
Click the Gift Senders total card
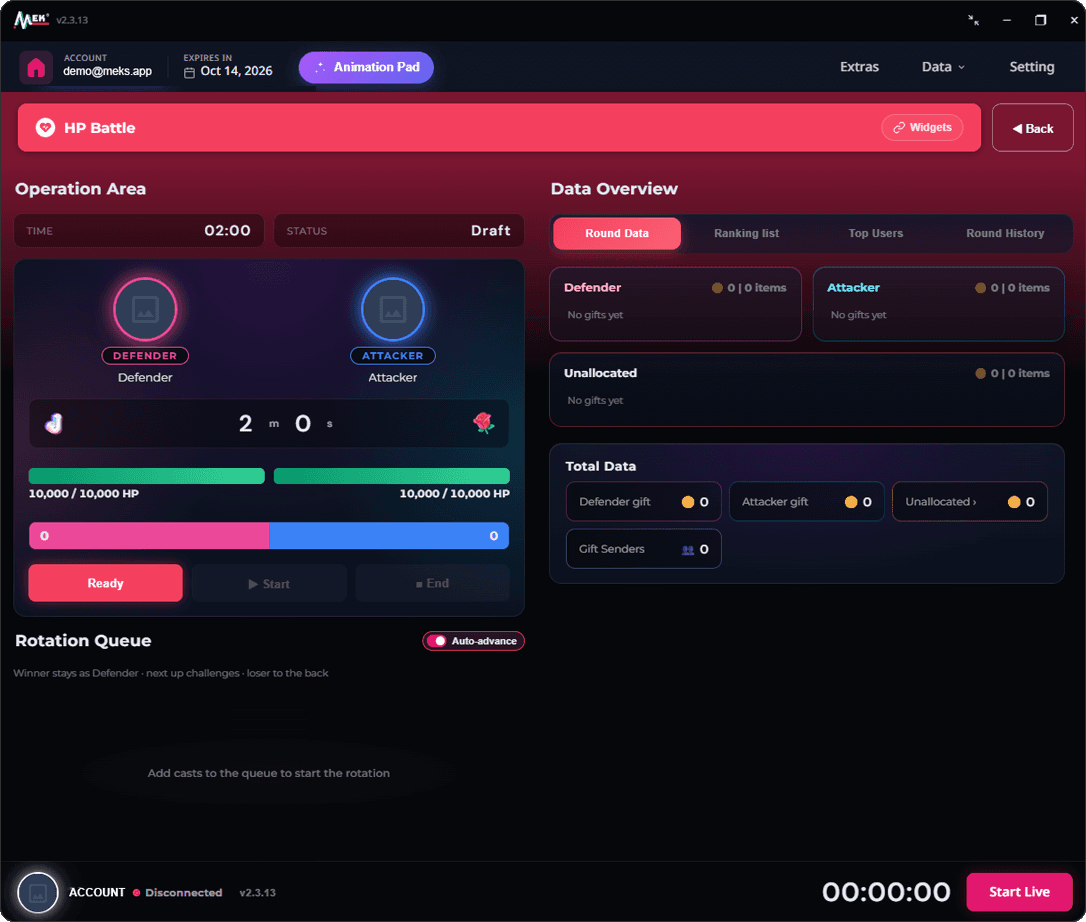tap(643, 549)
